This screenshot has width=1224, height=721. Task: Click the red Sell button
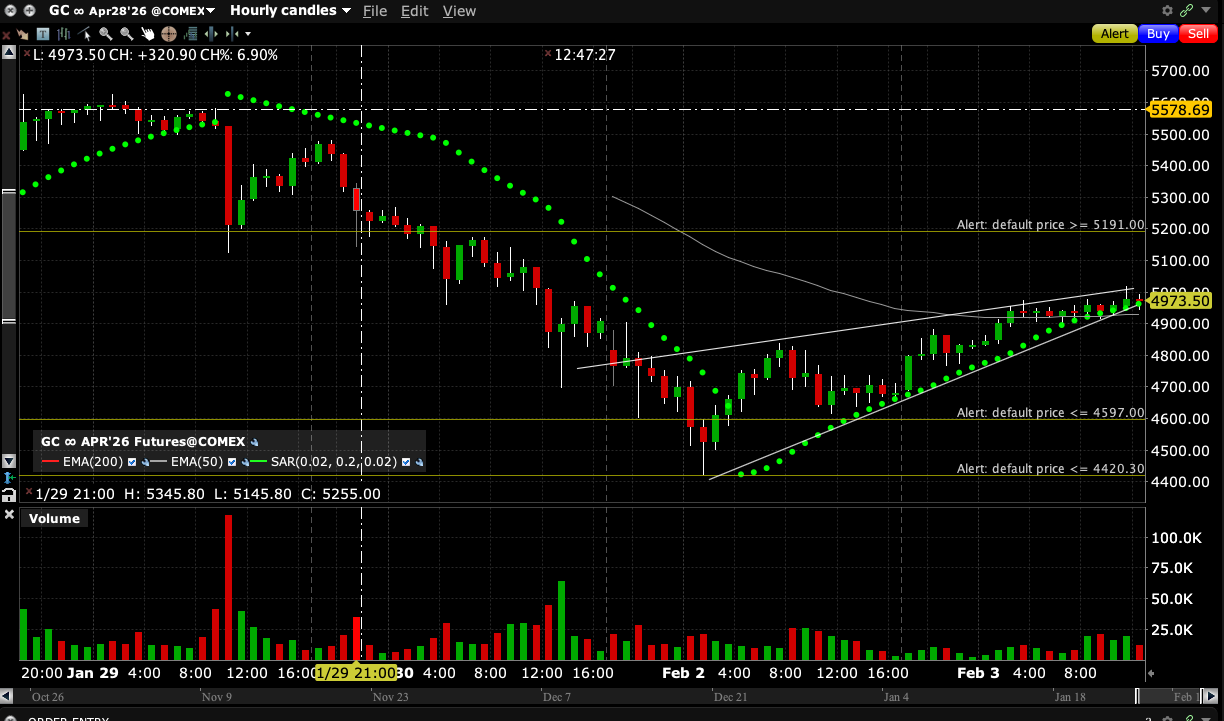(x=1196, y=34)
